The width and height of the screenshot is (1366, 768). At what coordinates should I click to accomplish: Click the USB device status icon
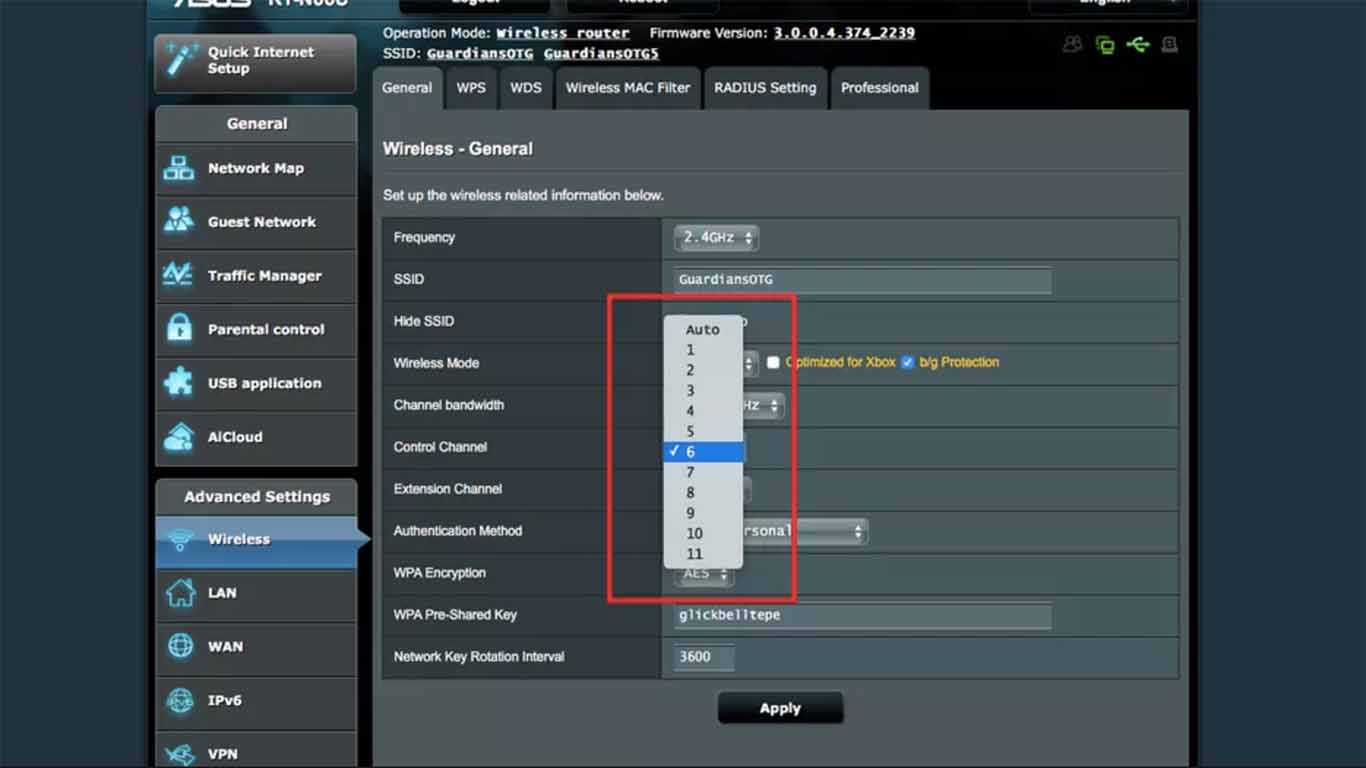click(x=1139, y=44)
